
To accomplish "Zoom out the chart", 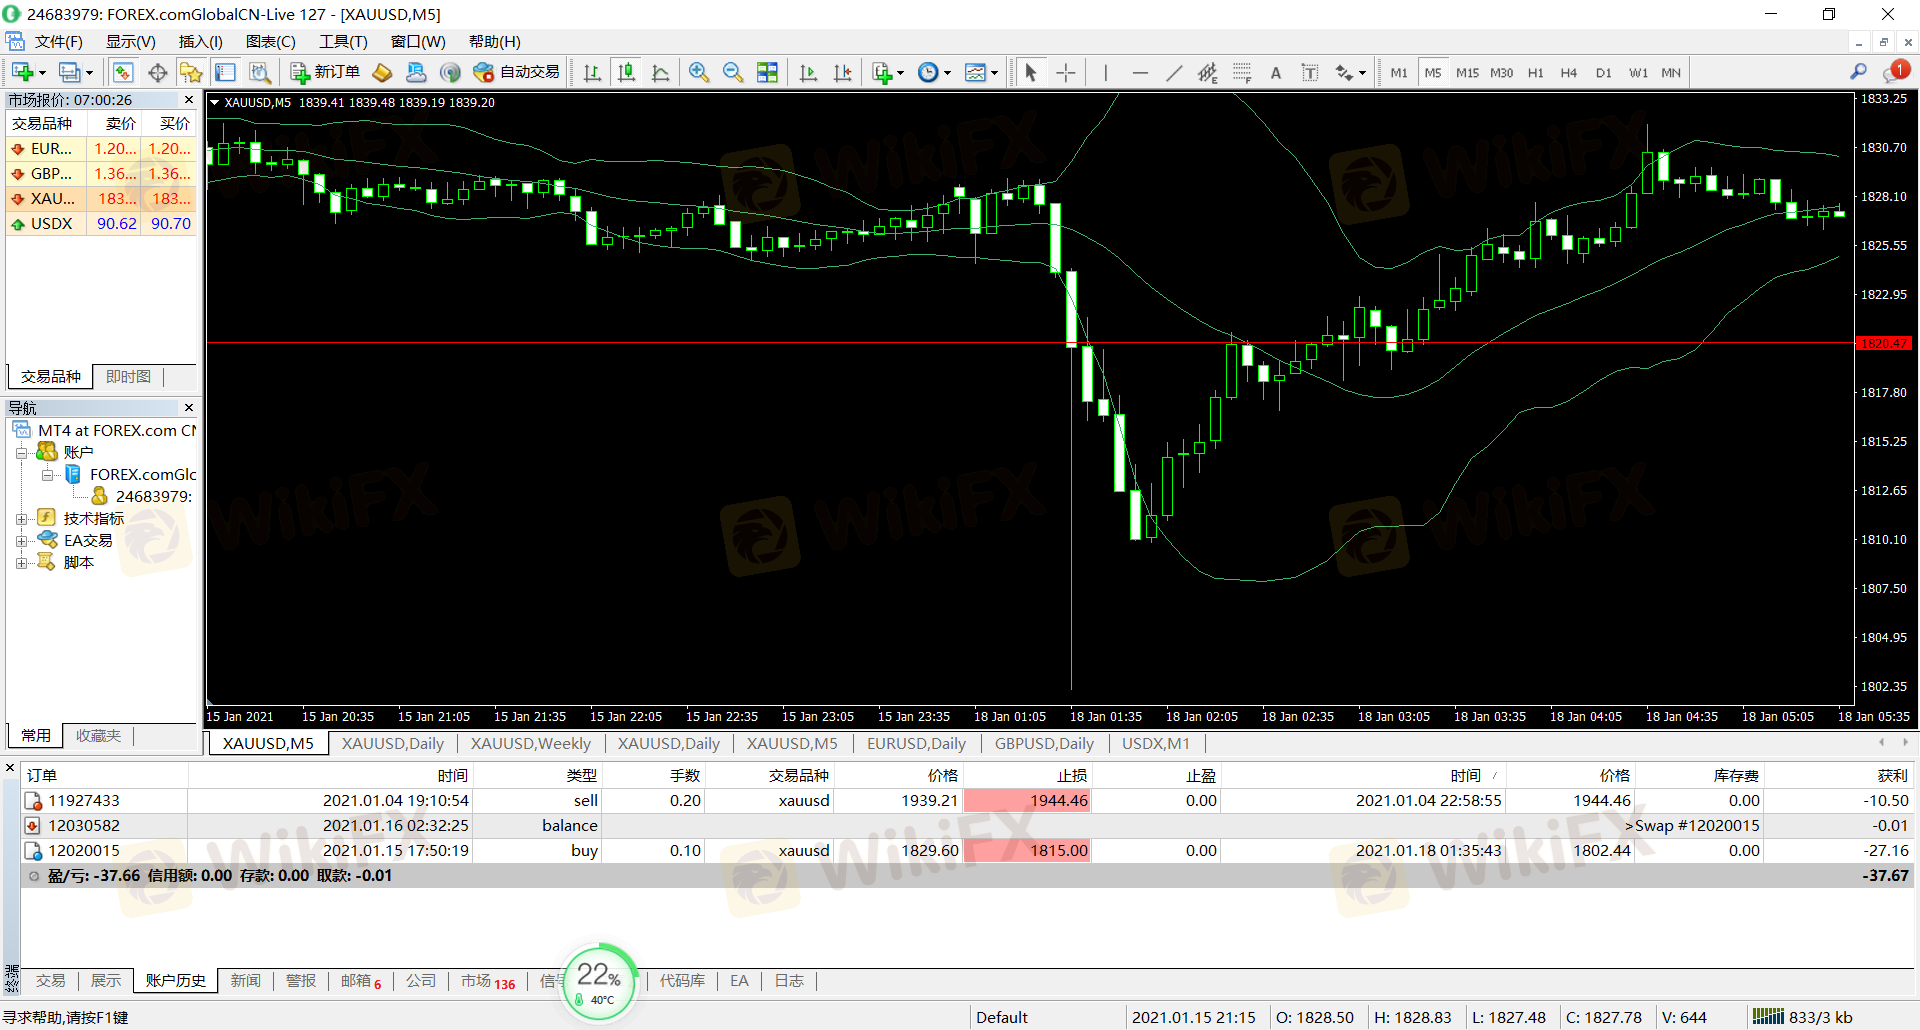I will [x=733, y=72].
